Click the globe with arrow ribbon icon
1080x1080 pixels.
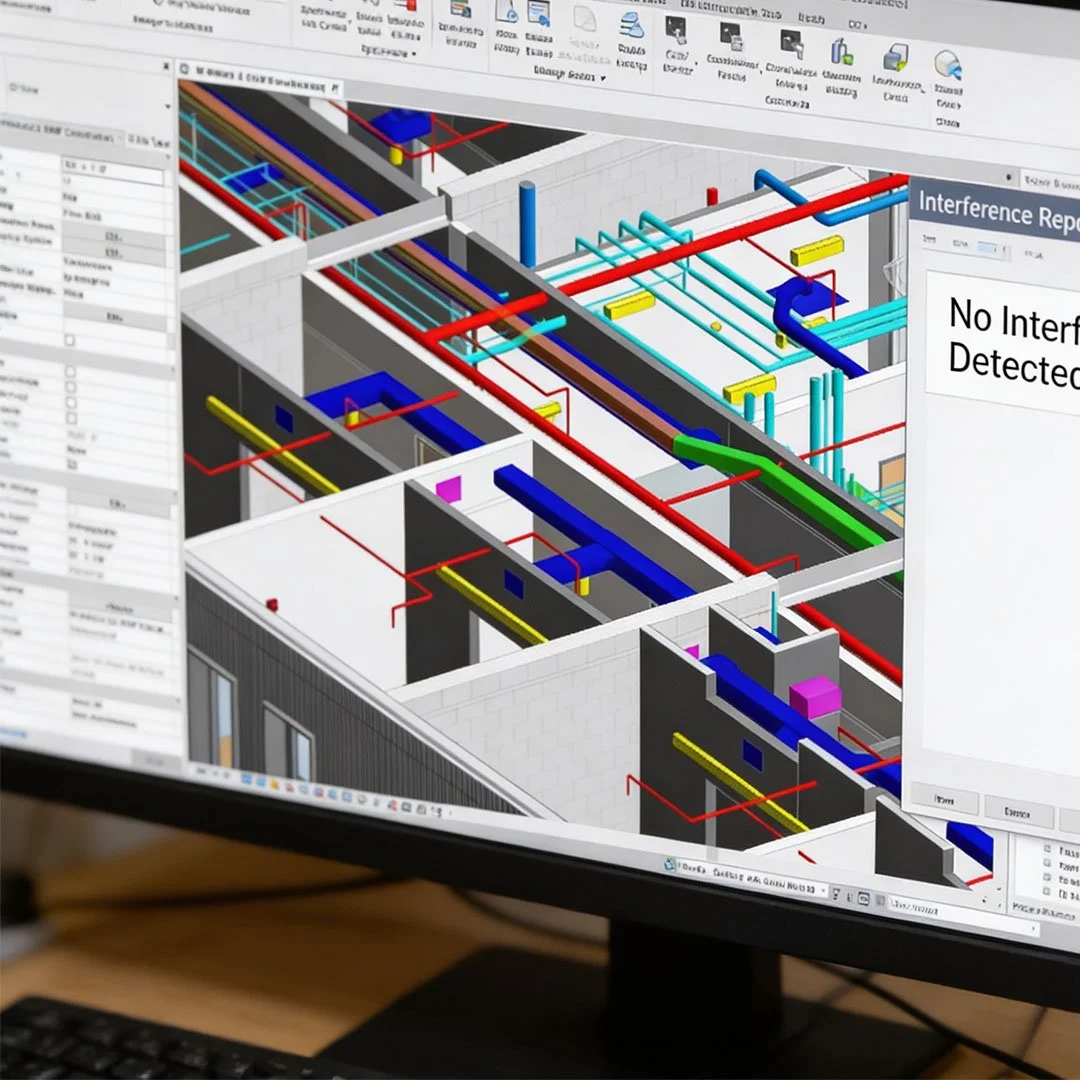click(948, 65)
